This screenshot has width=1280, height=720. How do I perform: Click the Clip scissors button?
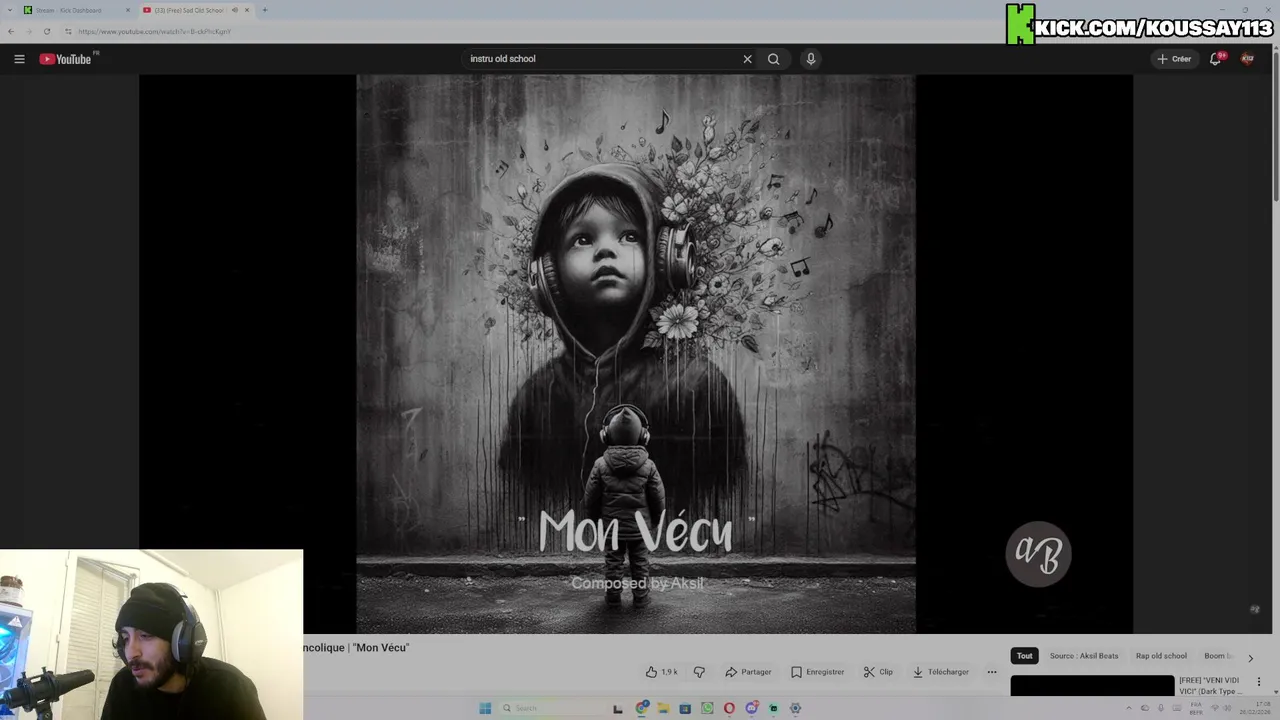pos(878,672)
